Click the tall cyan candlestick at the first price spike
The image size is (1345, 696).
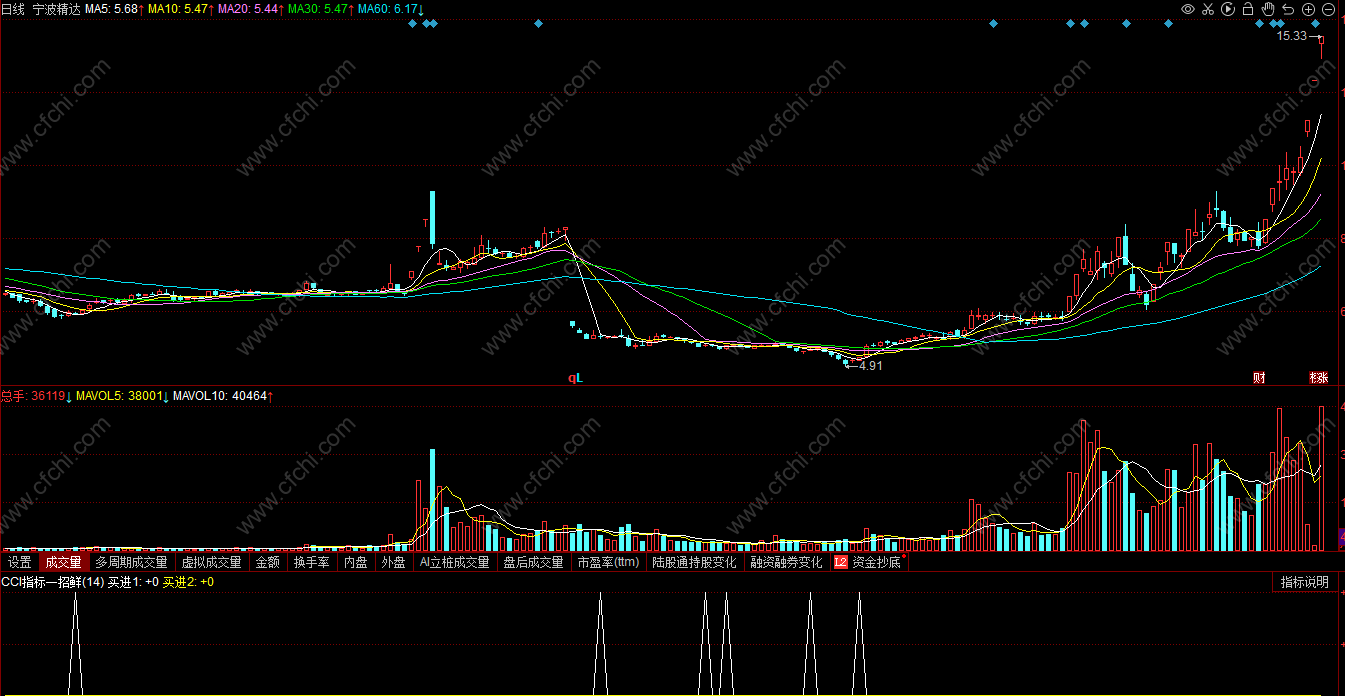point(433,218)
